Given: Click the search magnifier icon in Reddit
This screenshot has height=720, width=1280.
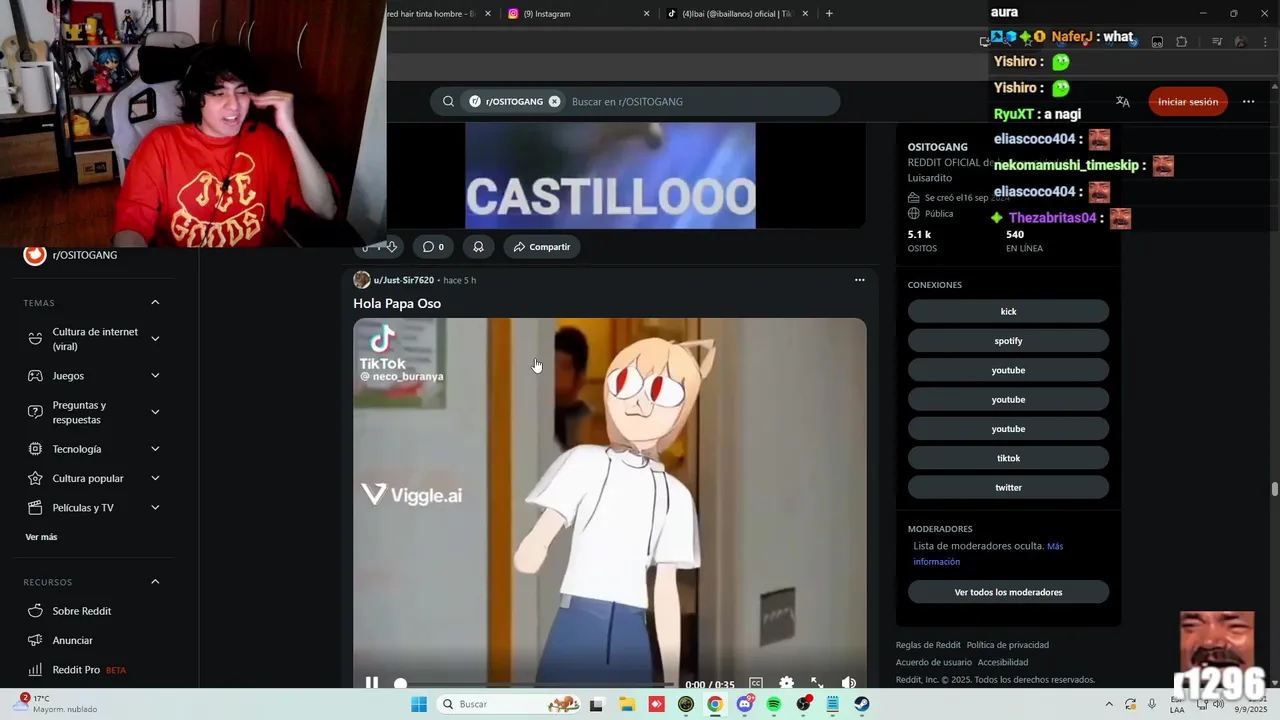Looking at the screenshot, I should pos(448,101).
